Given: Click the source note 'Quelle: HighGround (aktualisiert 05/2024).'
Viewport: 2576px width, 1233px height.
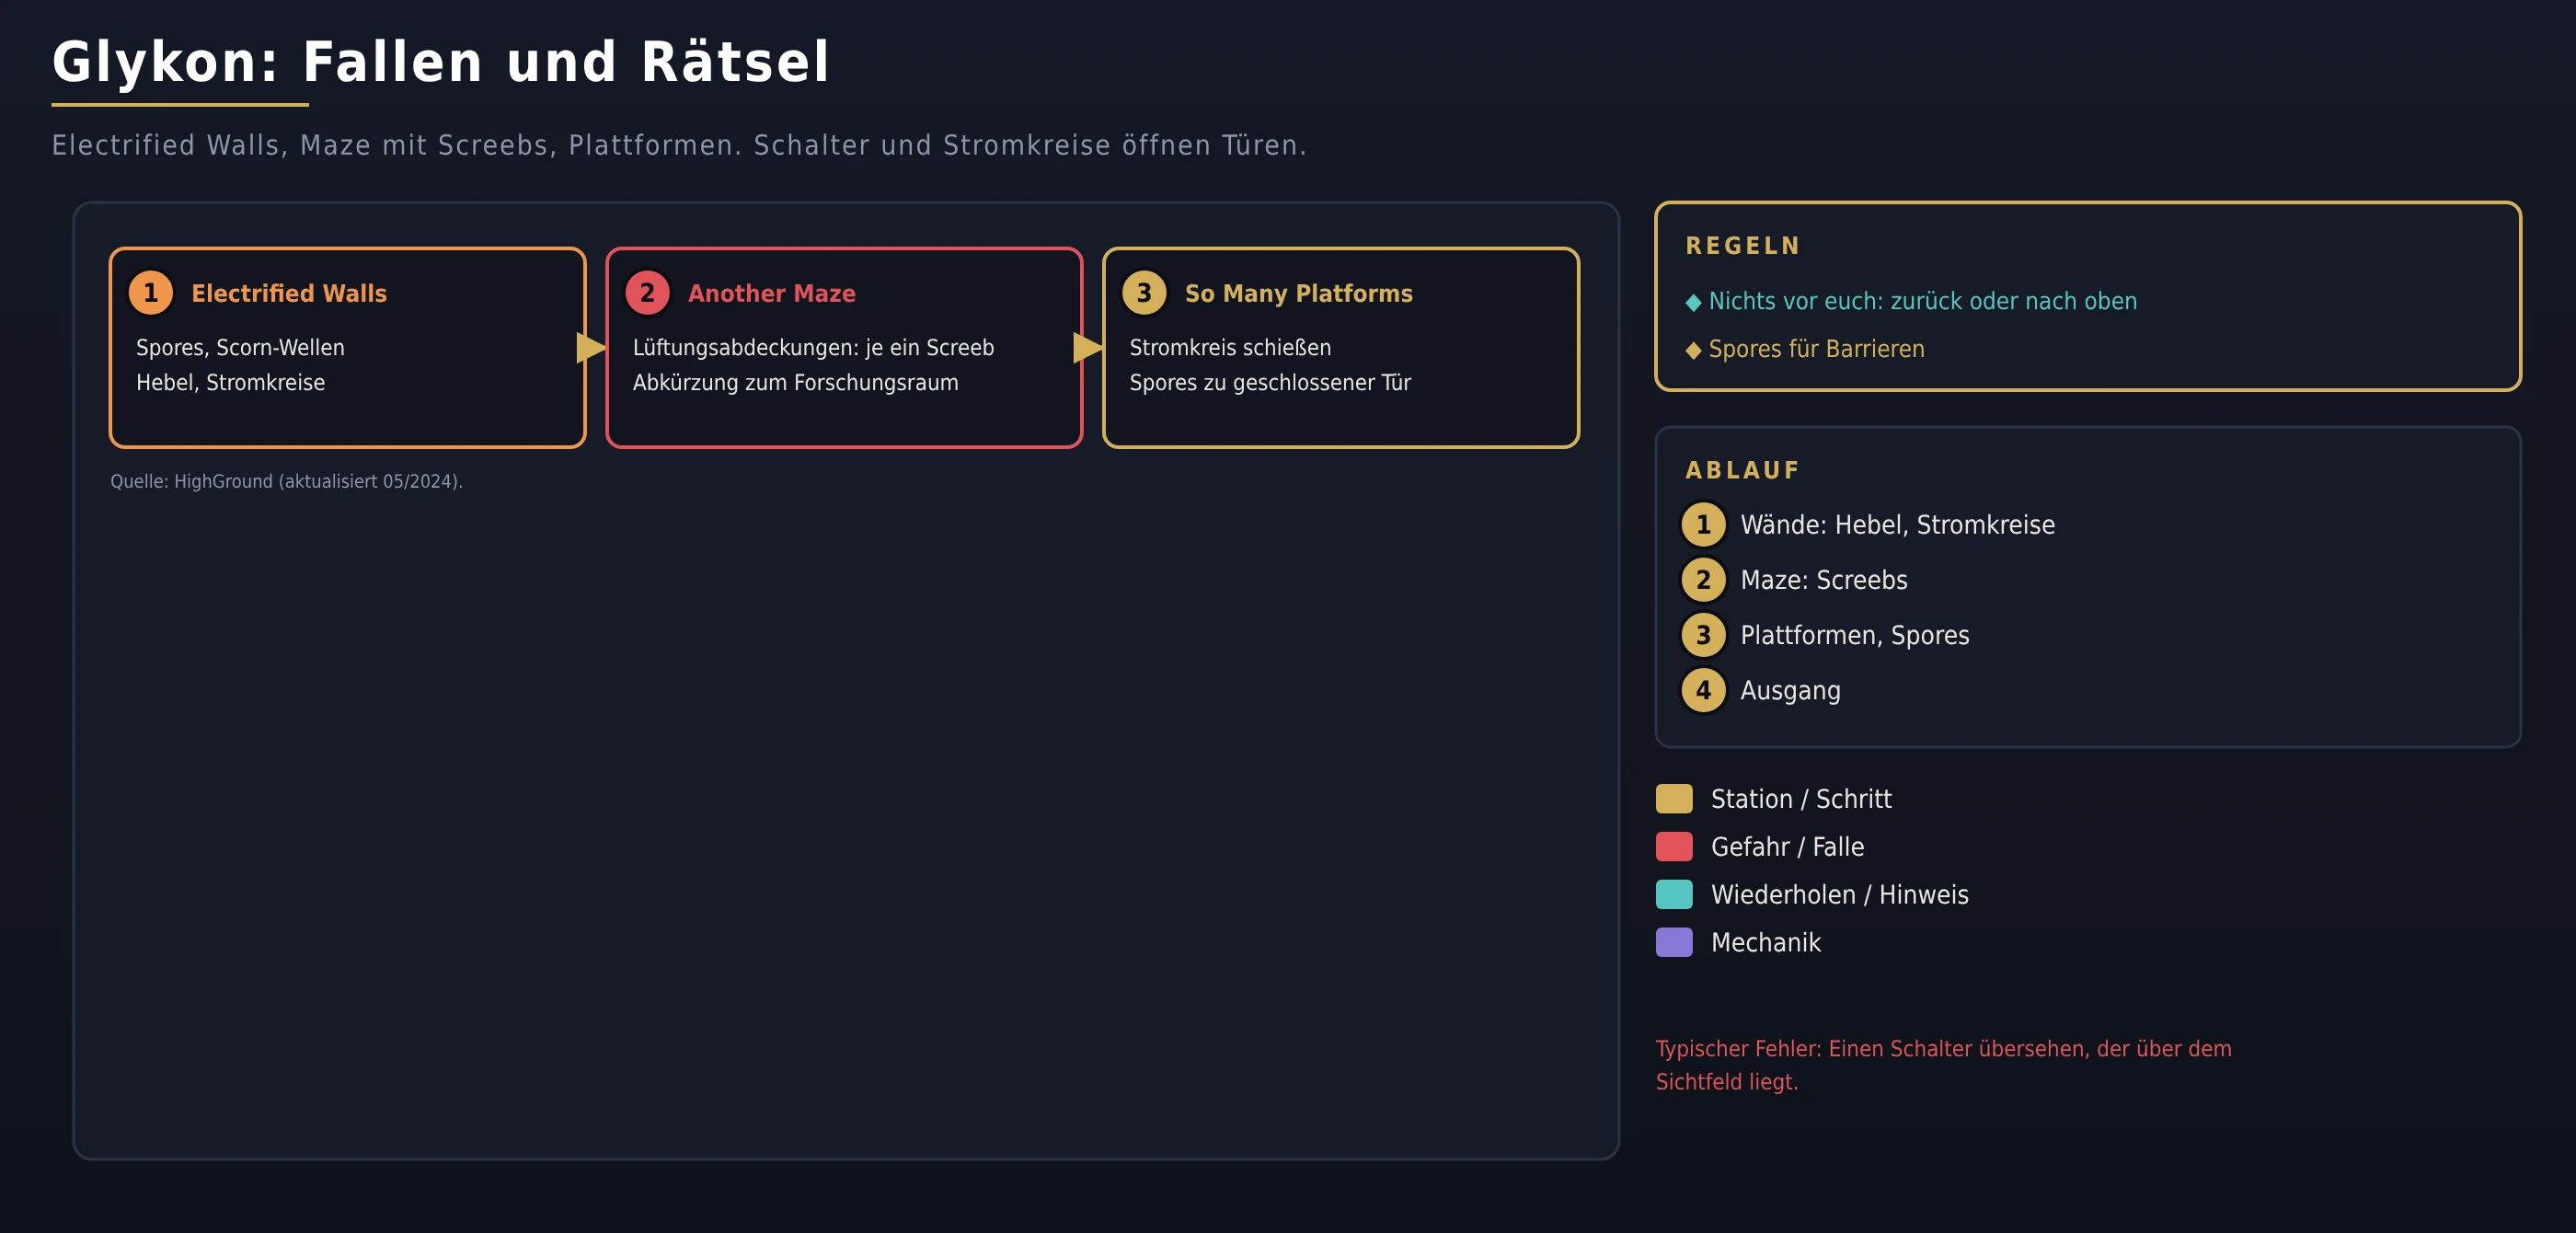Looking at the screenshot, I should pyautogui.click(x=286, y=481).
